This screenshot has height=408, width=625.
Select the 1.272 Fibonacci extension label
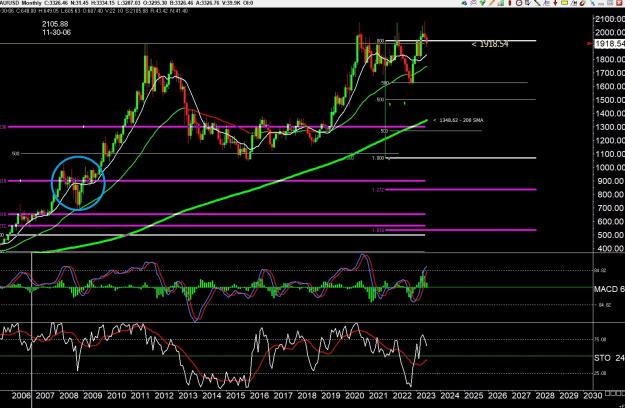point(378,190)
